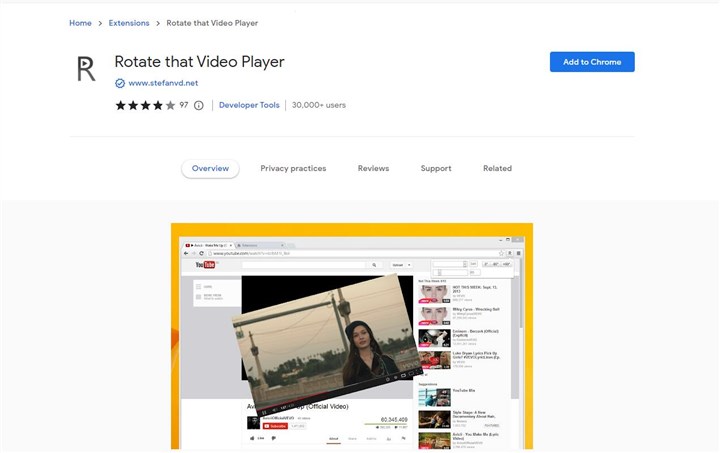Click the 97 ratings count
Screen dimensions: 720x453
click(184, 105)
